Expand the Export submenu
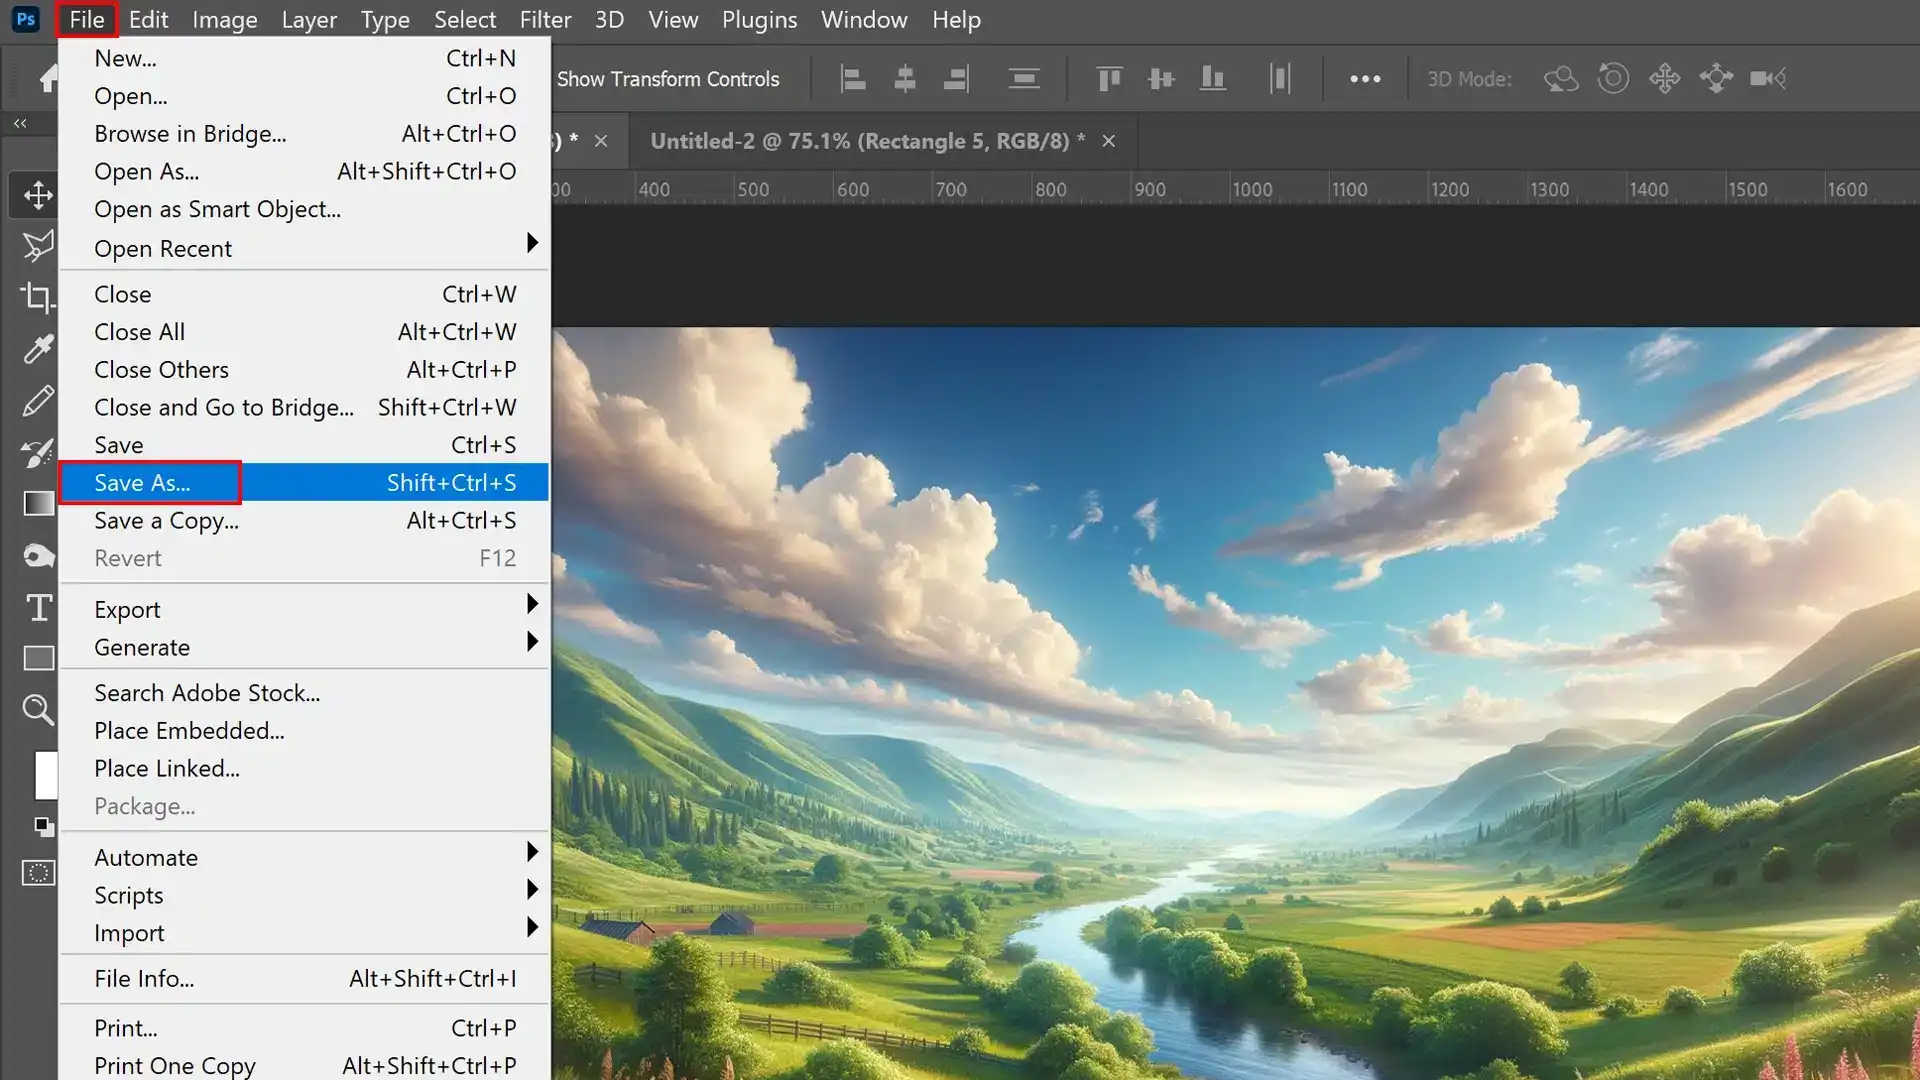 coord(304,609)
